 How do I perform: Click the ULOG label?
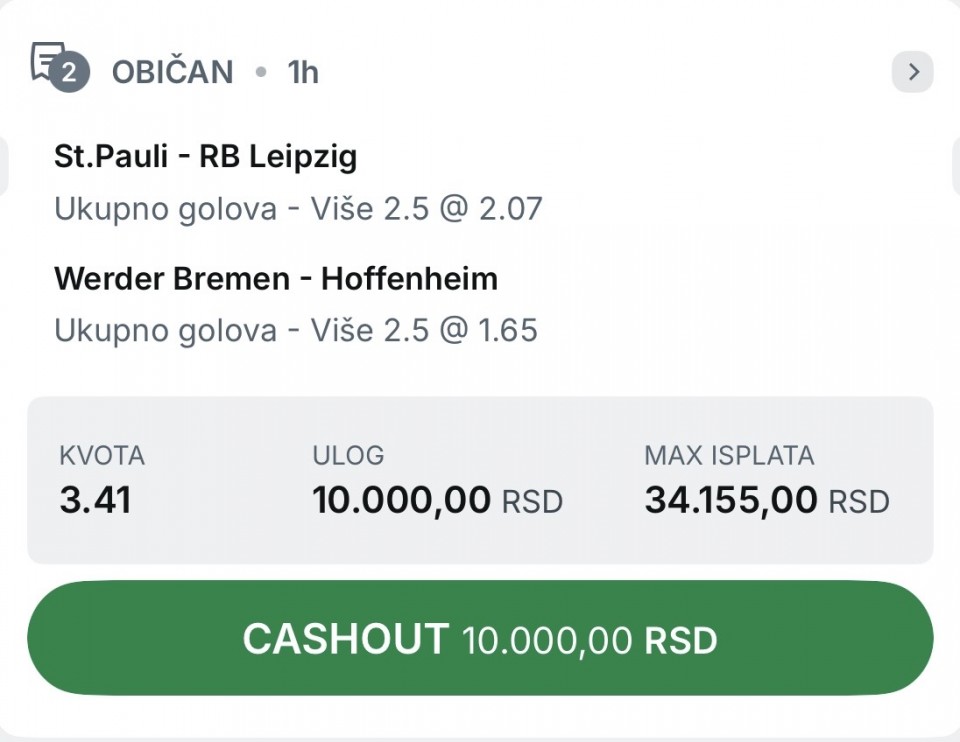tap(348, 456)
